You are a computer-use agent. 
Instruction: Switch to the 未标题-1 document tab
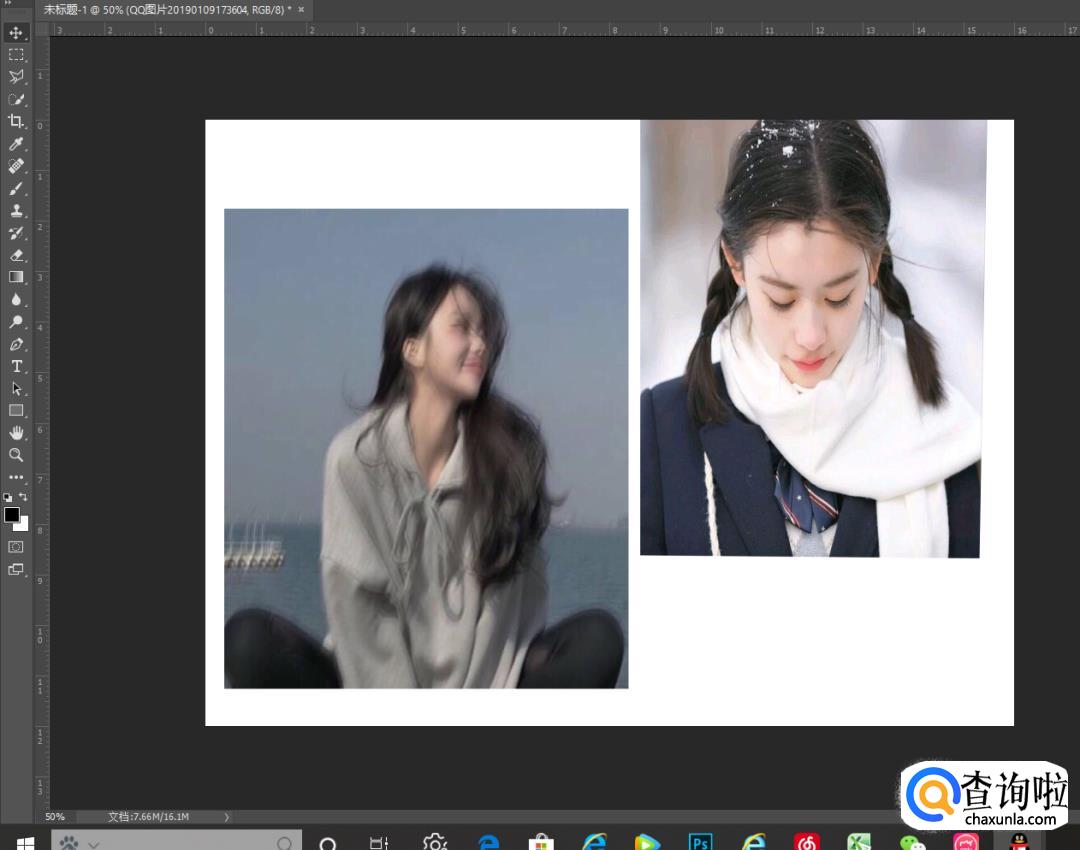pyautogui.click(x=166, y=9)
